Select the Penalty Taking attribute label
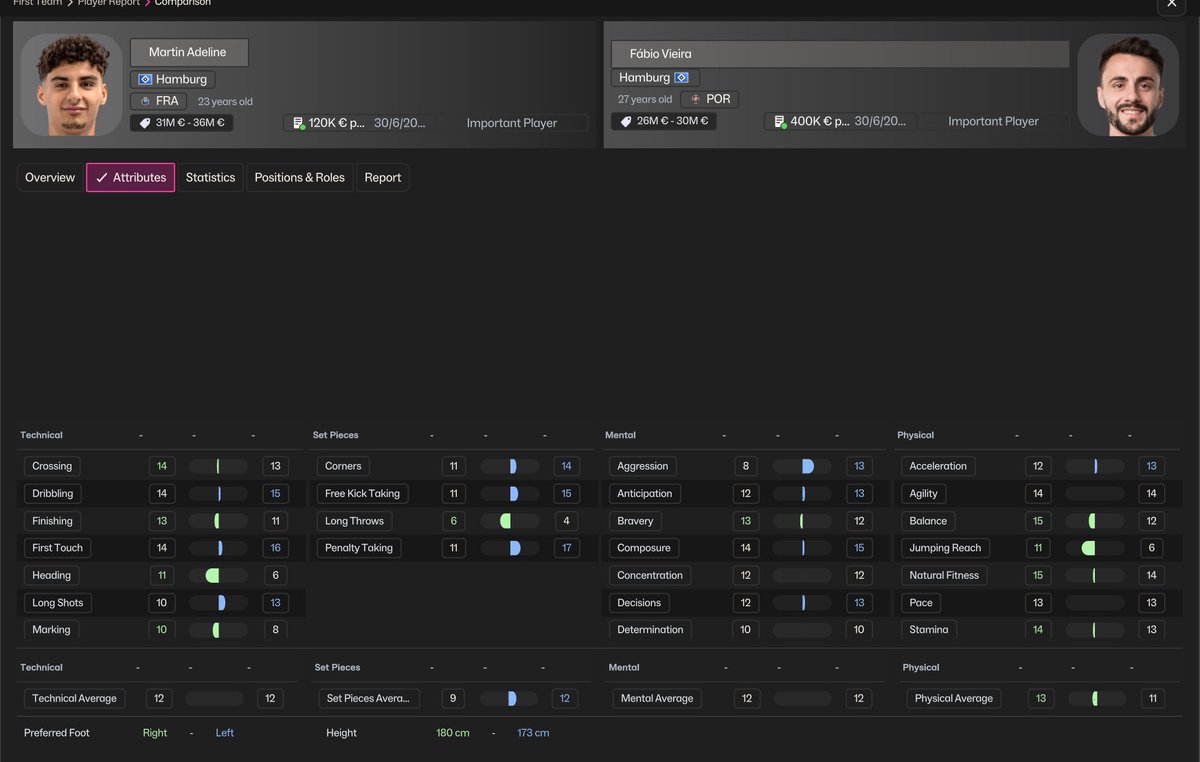 [359, 548]
